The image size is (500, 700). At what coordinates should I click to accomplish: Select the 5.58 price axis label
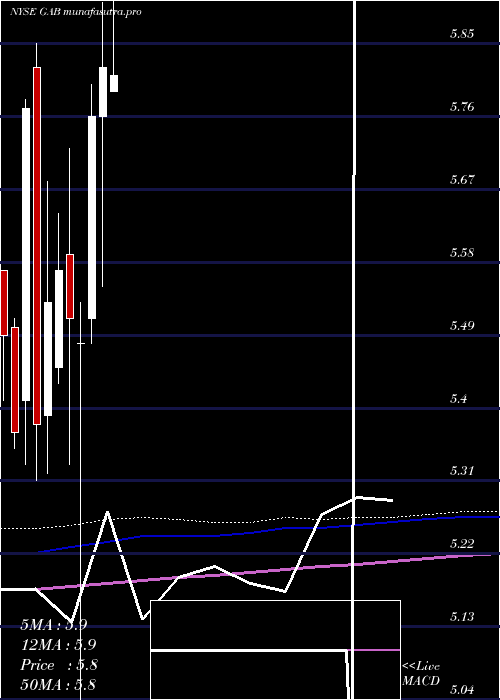pos(462,253)
